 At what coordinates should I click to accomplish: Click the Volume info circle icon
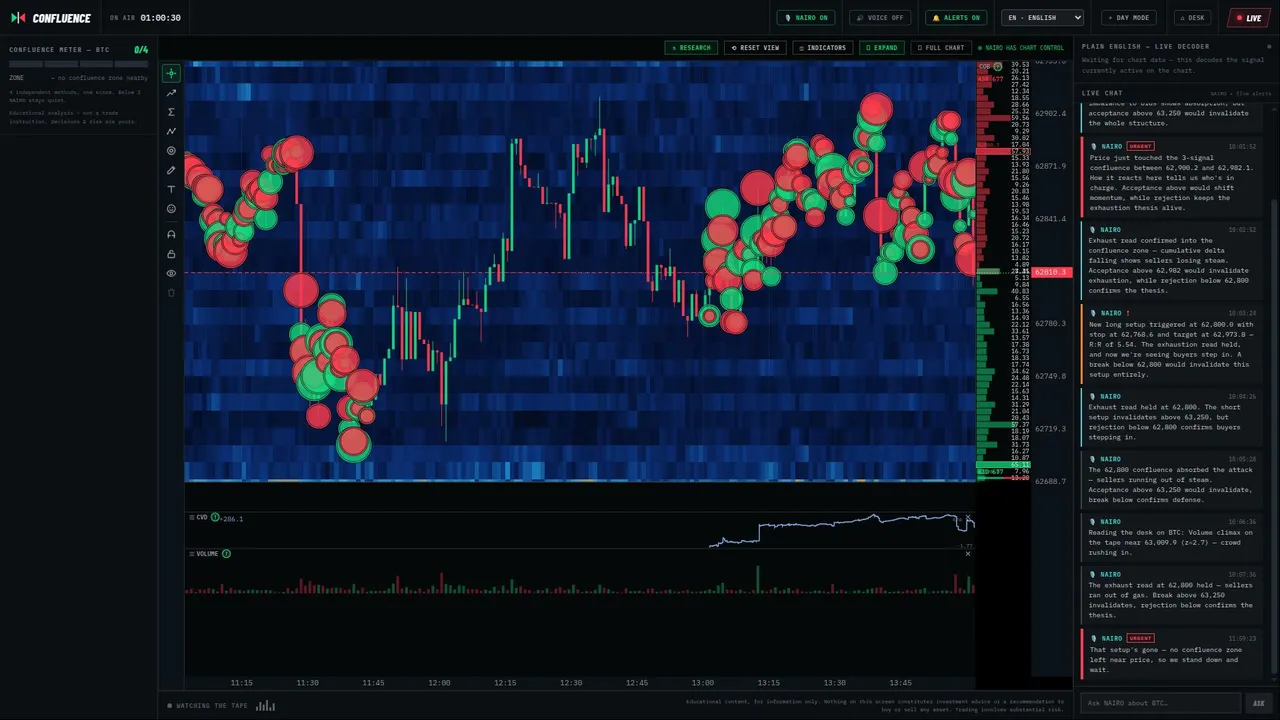pos(226,553)
